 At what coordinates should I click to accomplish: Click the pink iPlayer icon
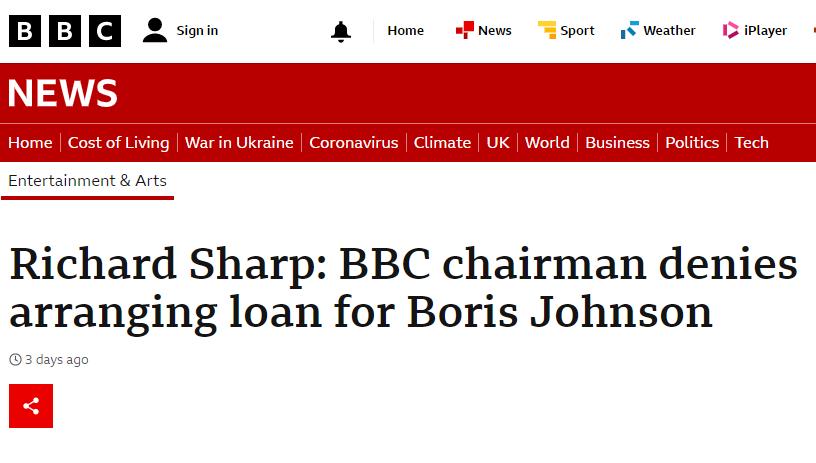(731, 30)
